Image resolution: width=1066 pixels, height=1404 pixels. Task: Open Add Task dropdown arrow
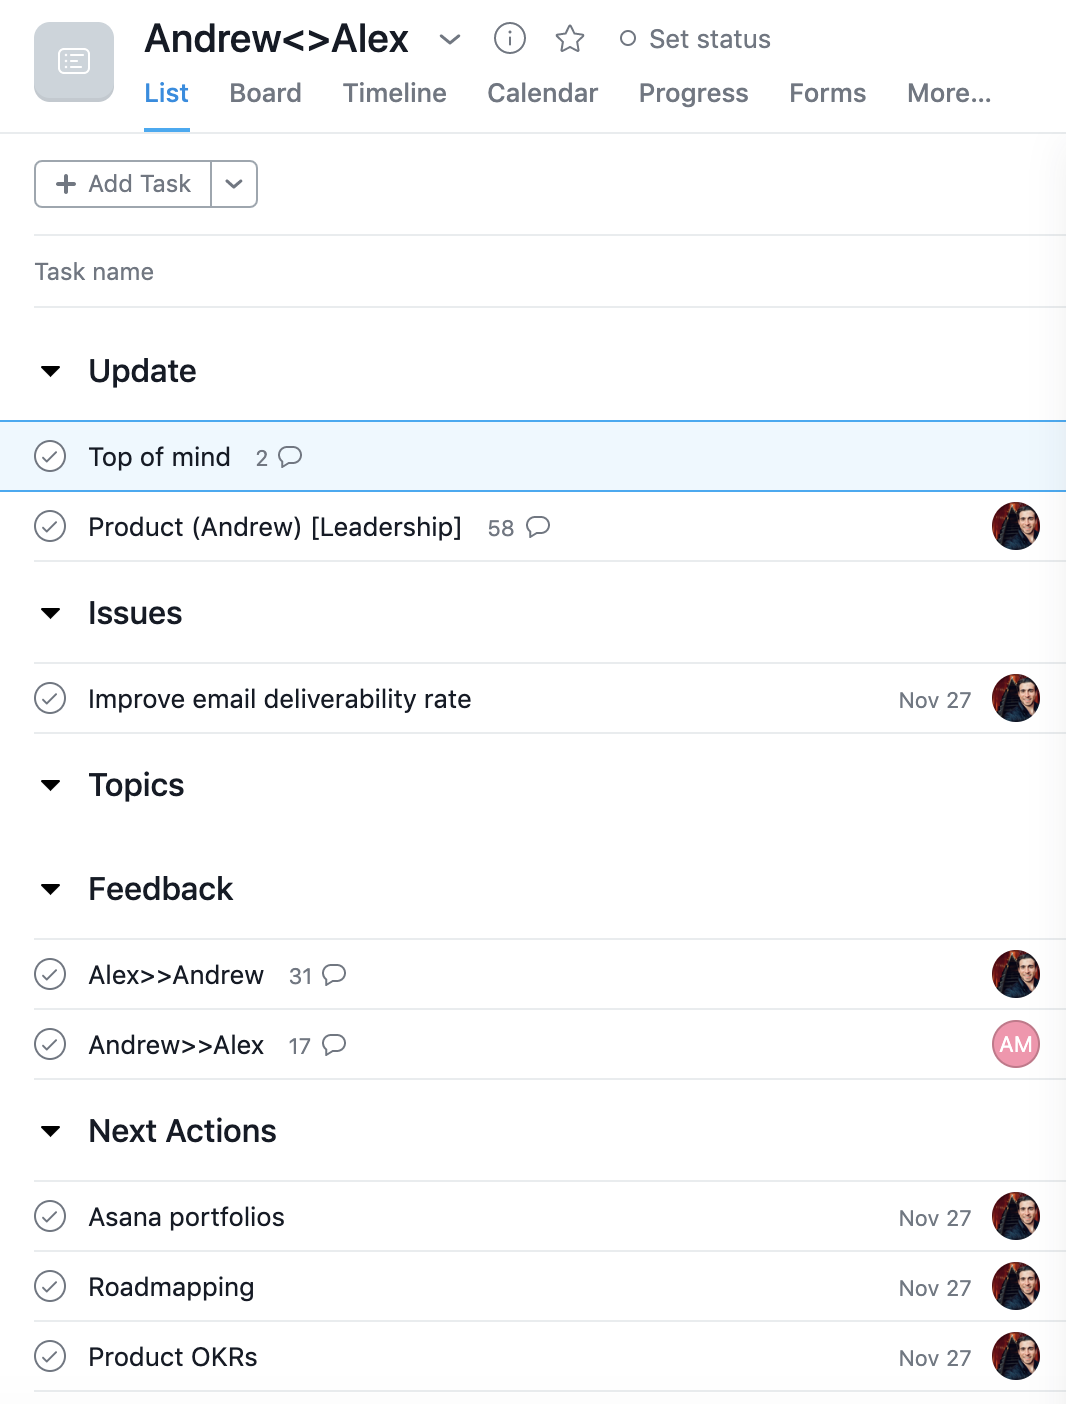coord(234,184)
